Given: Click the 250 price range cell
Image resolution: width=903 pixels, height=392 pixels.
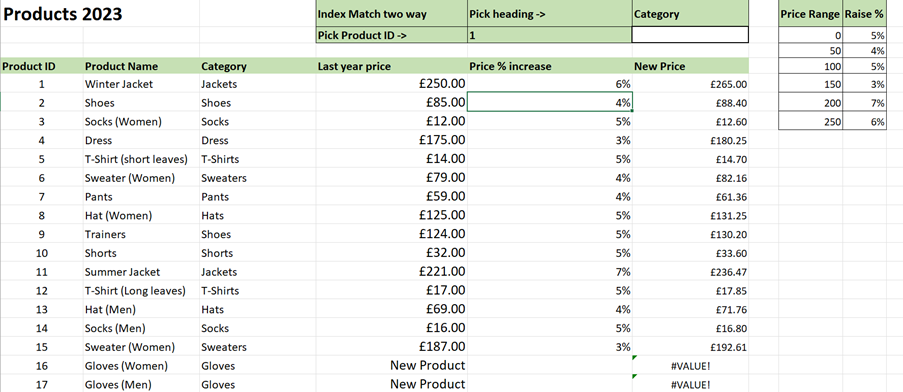Looking at the screenshot, I should [810, 121].
